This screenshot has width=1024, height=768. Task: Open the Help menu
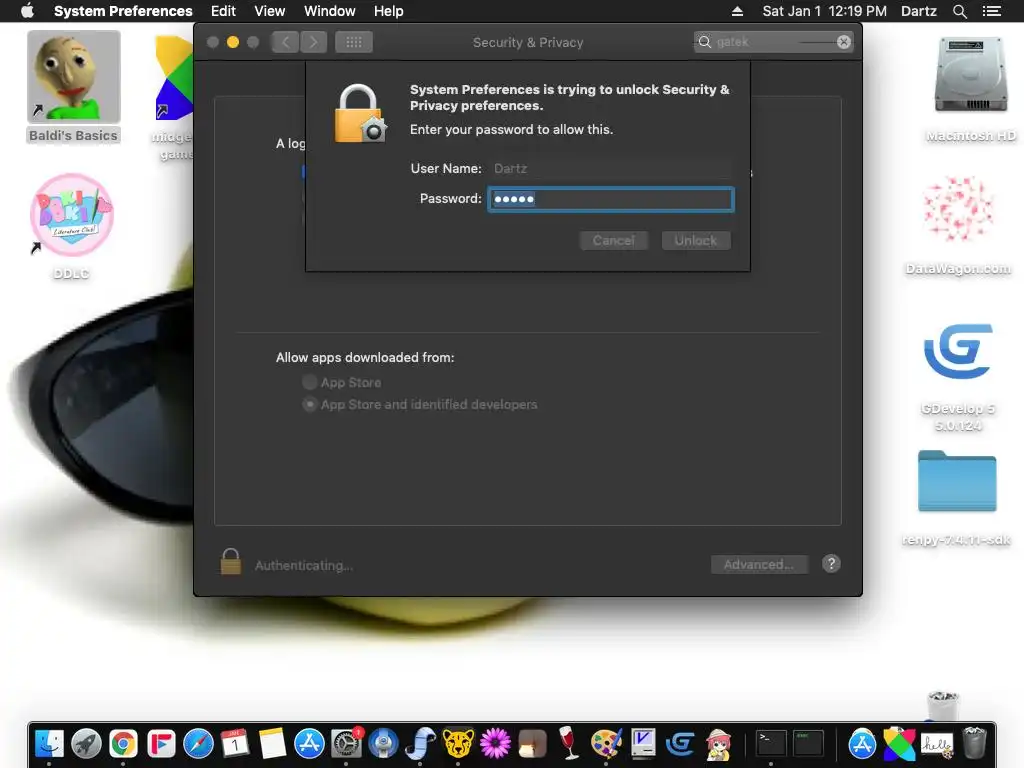[x=389, y=11]
